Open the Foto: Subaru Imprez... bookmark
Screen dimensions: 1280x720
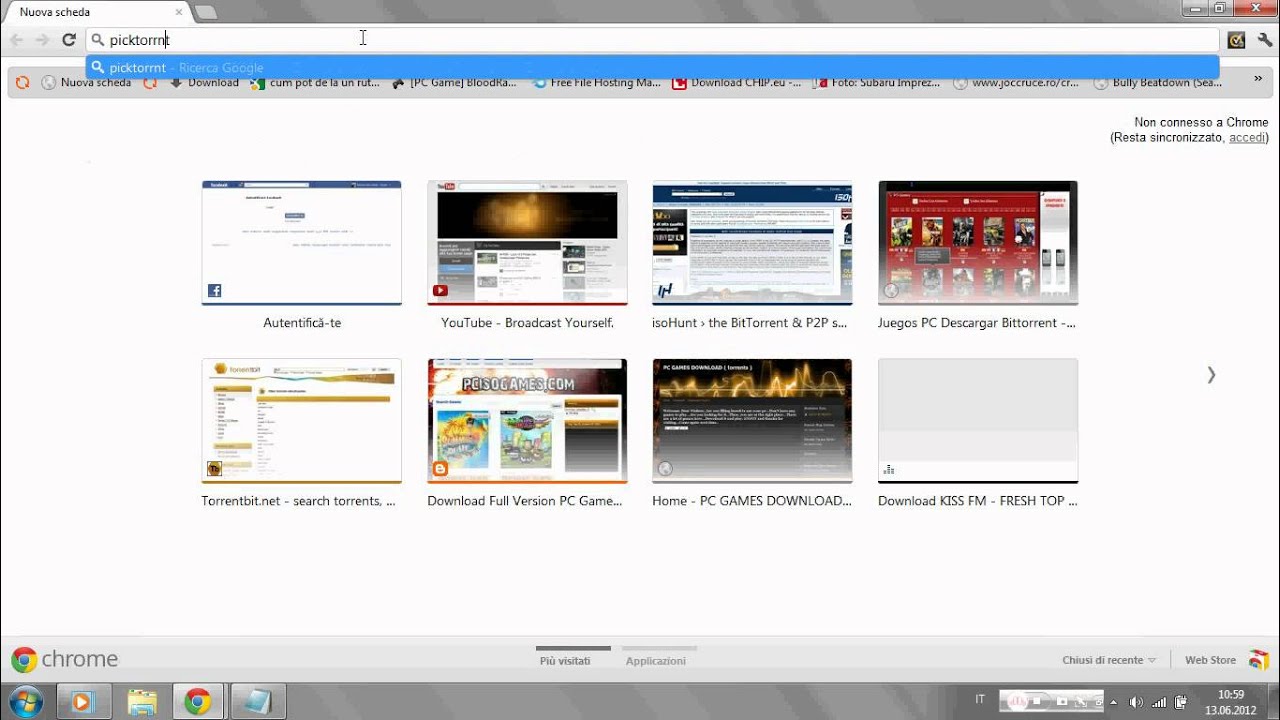pos(878,83)
